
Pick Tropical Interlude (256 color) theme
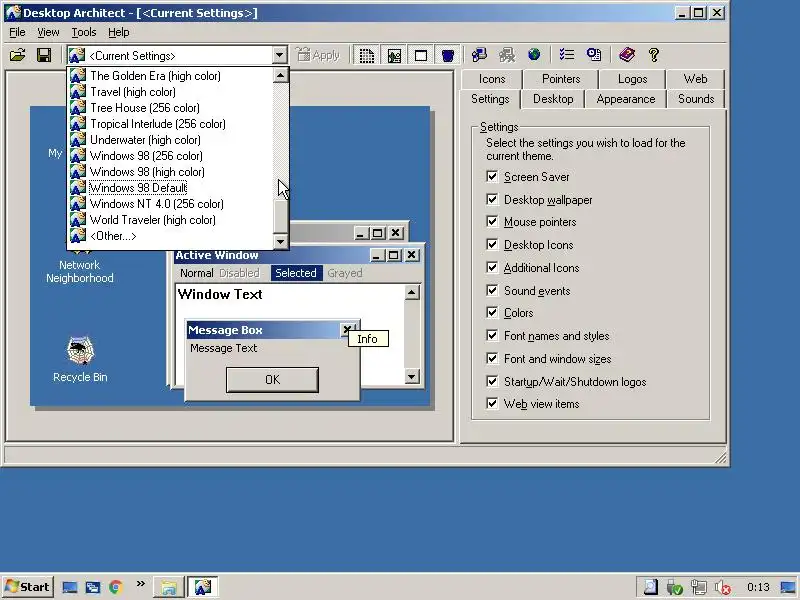(170, 123)
